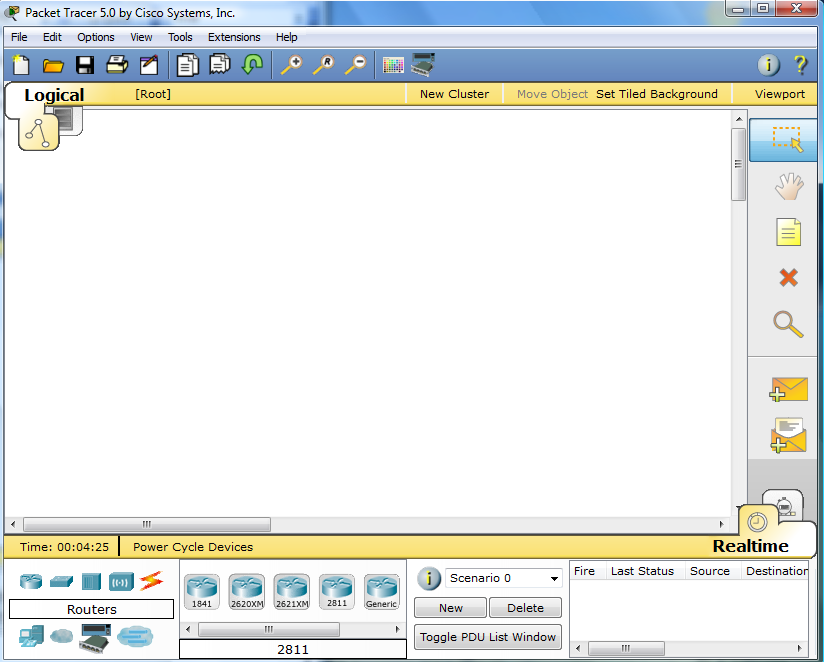This screenshot has height=662, width=824.
Task: Choose the Routers device category icon
Action: click(31, 582)
